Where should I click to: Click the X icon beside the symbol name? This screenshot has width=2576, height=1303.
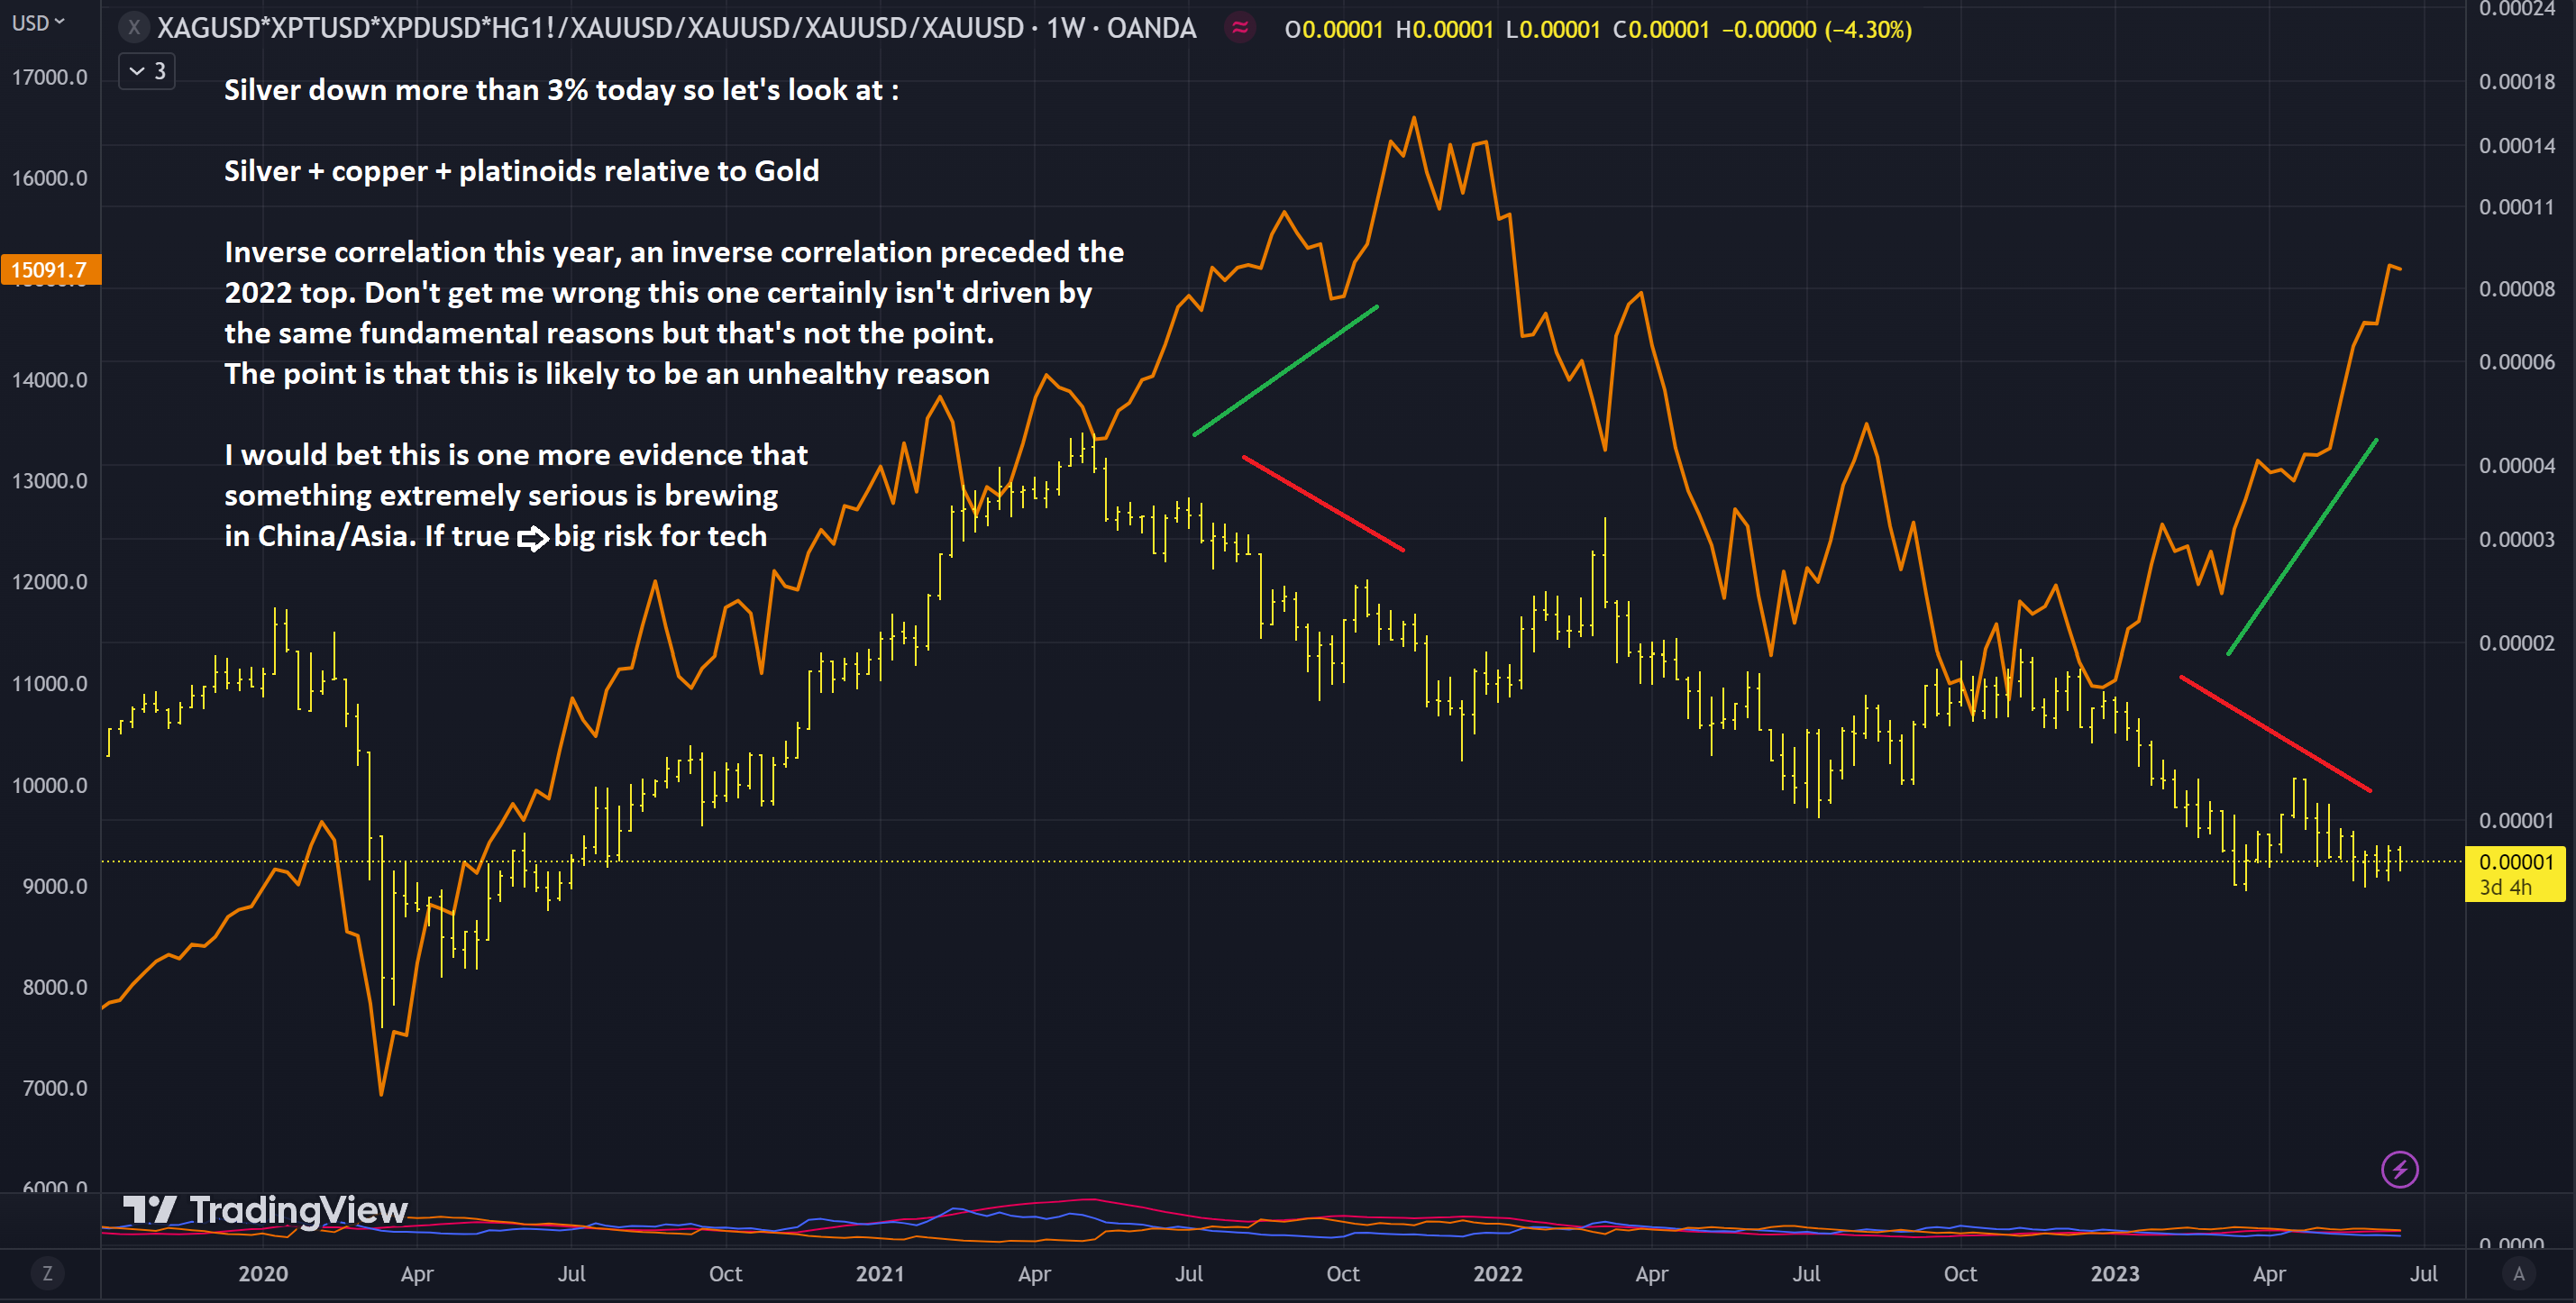coord(134,28)
